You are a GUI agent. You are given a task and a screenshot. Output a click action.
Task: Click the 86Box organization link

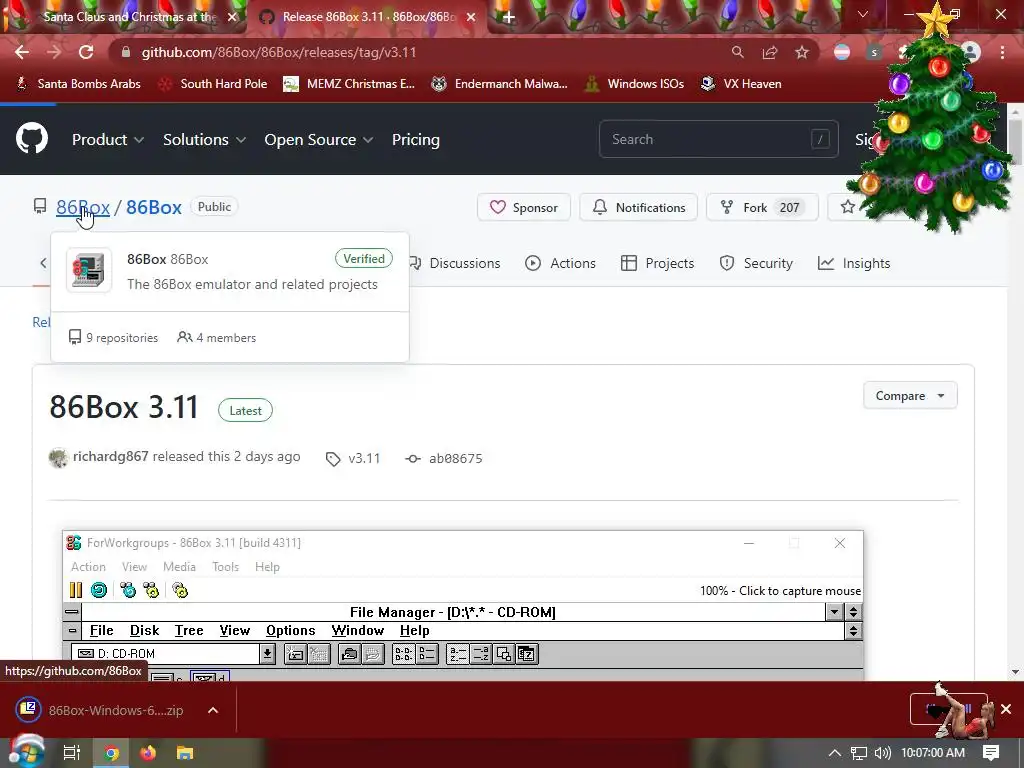click(83, 207)
